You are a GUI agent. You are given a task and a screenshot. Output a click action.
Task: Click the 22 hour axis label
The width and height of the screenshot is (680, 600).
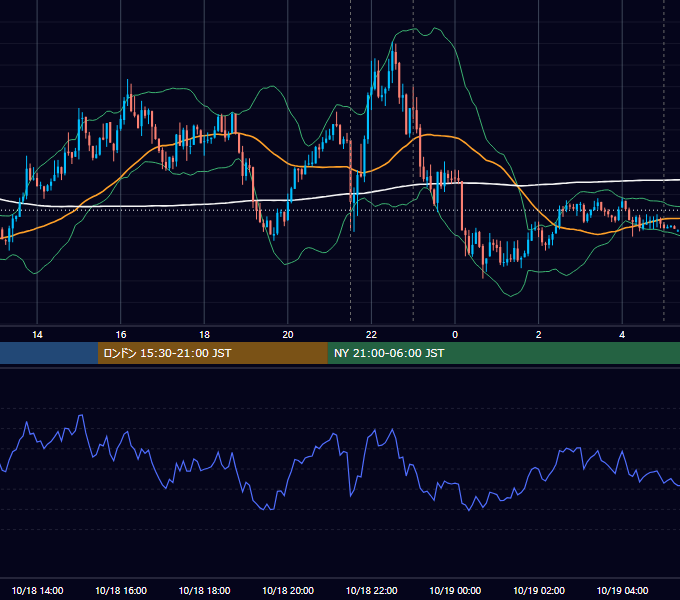pos(371,335)
